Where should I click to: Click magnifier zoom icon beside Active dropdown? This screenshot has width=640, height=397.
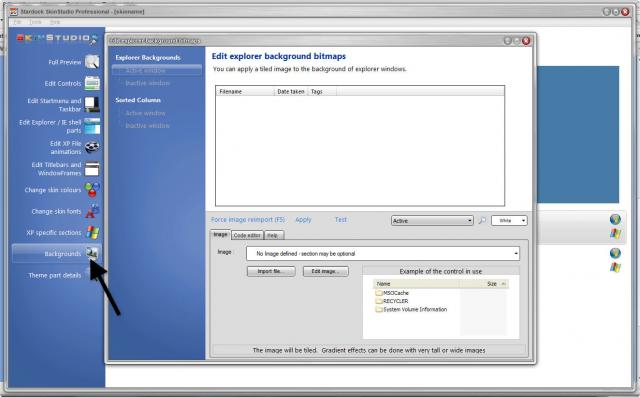click(x=482, y=220)
